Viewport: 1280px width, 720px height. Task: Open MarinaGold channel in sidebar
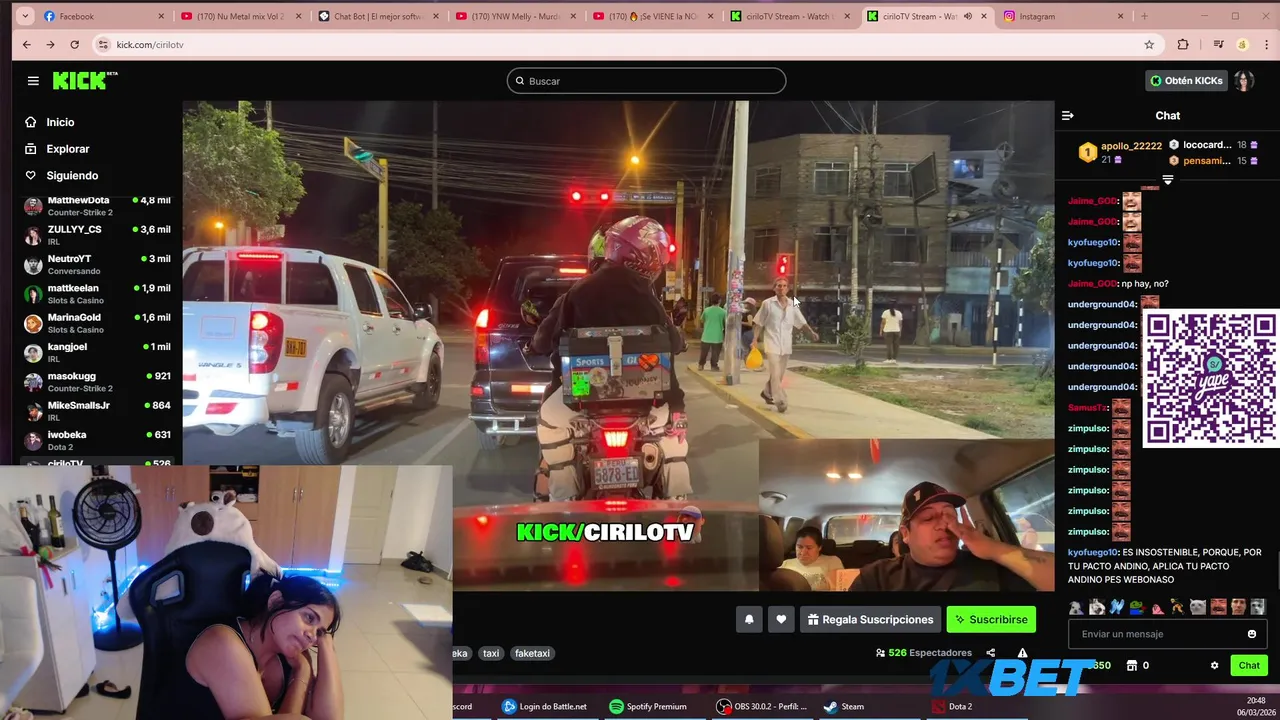pos(98,322)
